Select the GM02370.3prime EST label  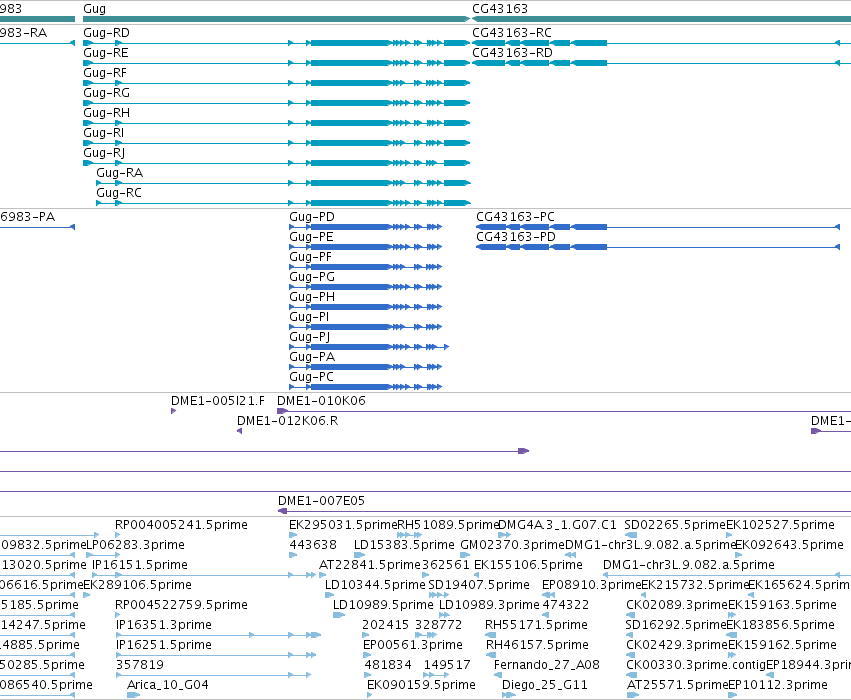[x=512, y=545]
